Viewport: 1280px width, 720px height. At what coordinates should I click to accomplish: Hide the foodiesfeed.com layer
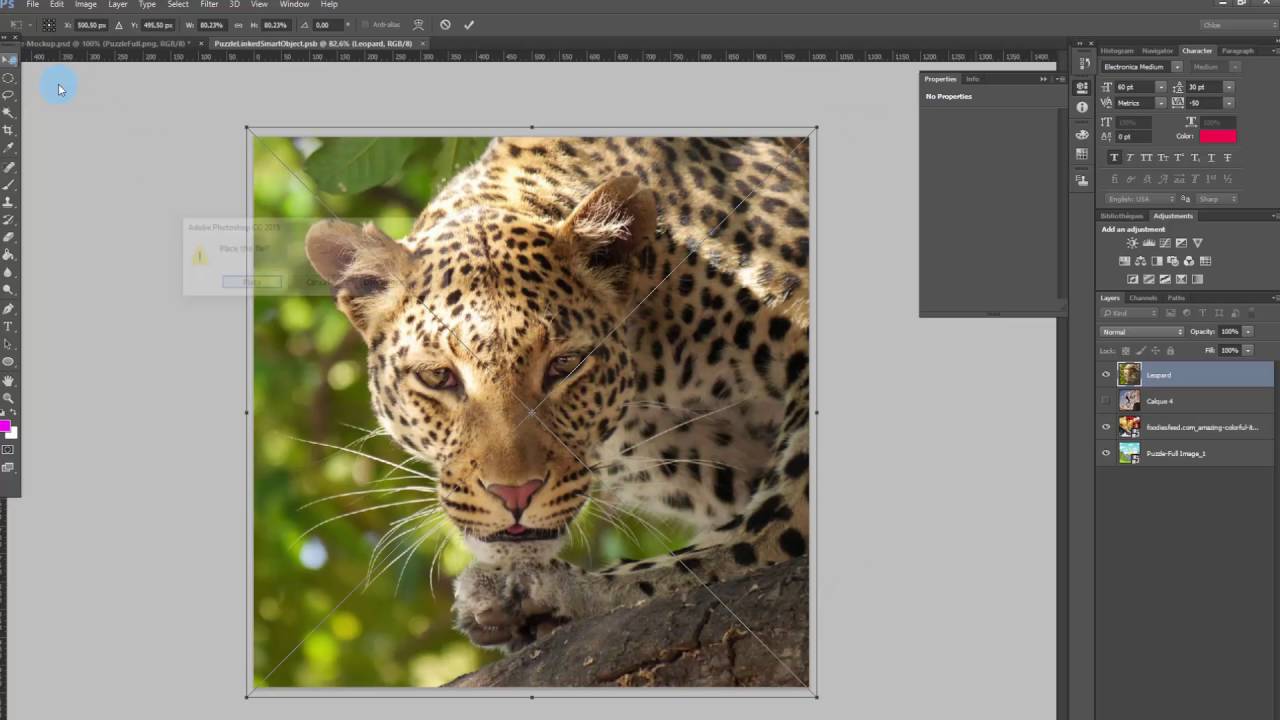pyautogui.click(x=1106, y=427)
